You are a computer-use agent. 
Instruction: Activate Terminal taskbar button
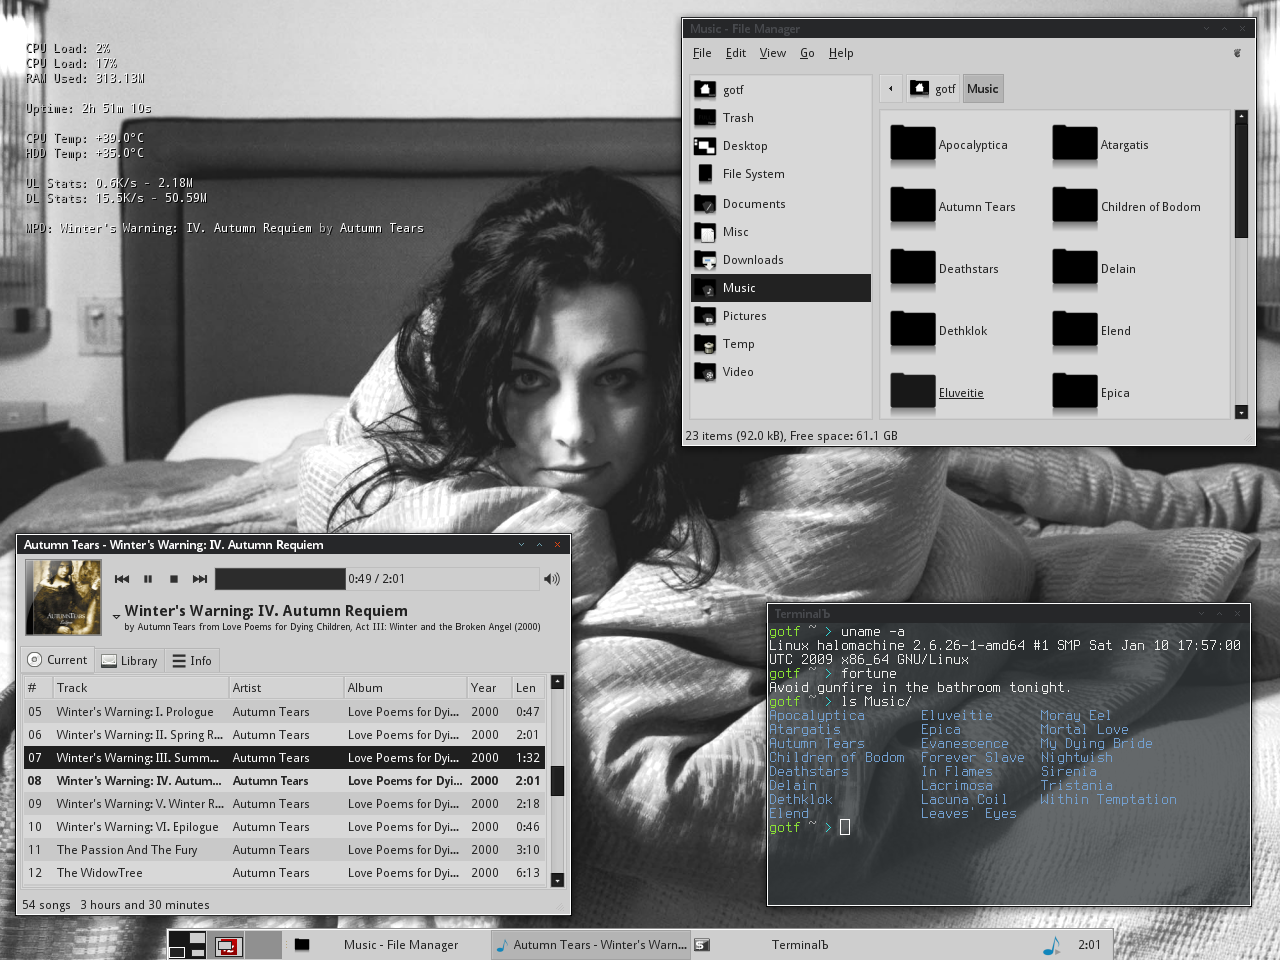pyautogui.click(x=790, y=945)
